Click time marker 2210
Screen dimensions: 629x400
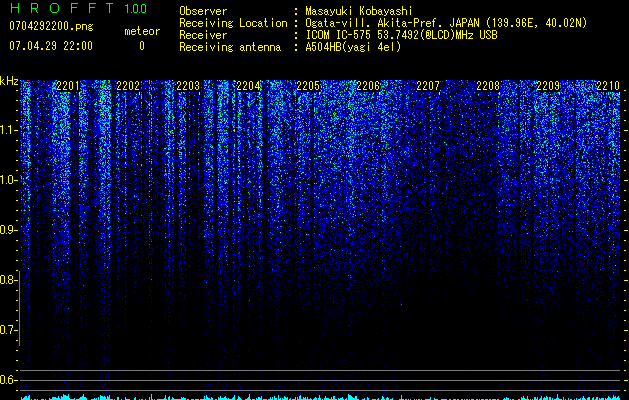pyautogui.click(x=608, y=86)
